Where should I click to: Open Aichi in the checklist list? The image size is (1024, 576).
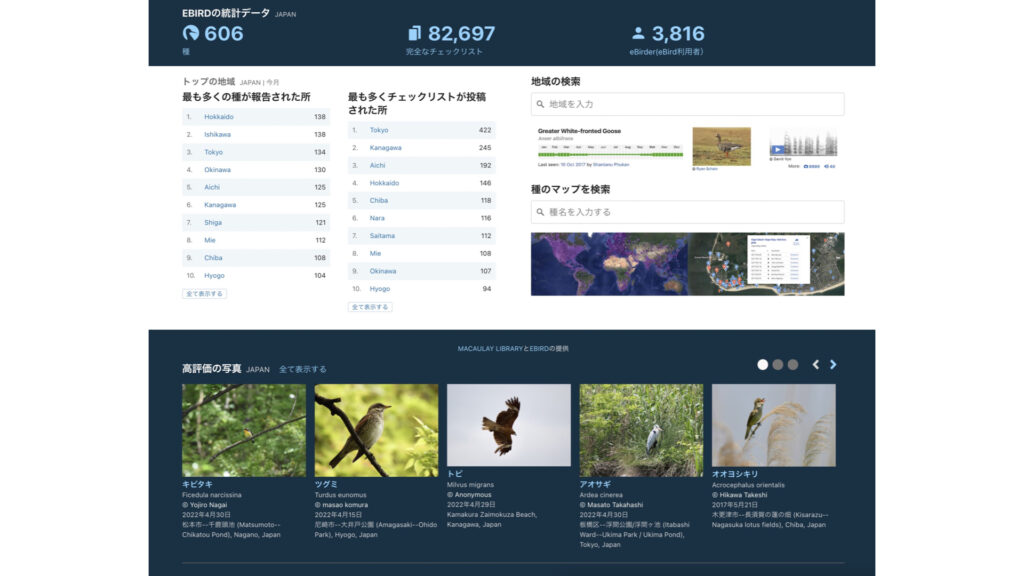click(377, 165)
